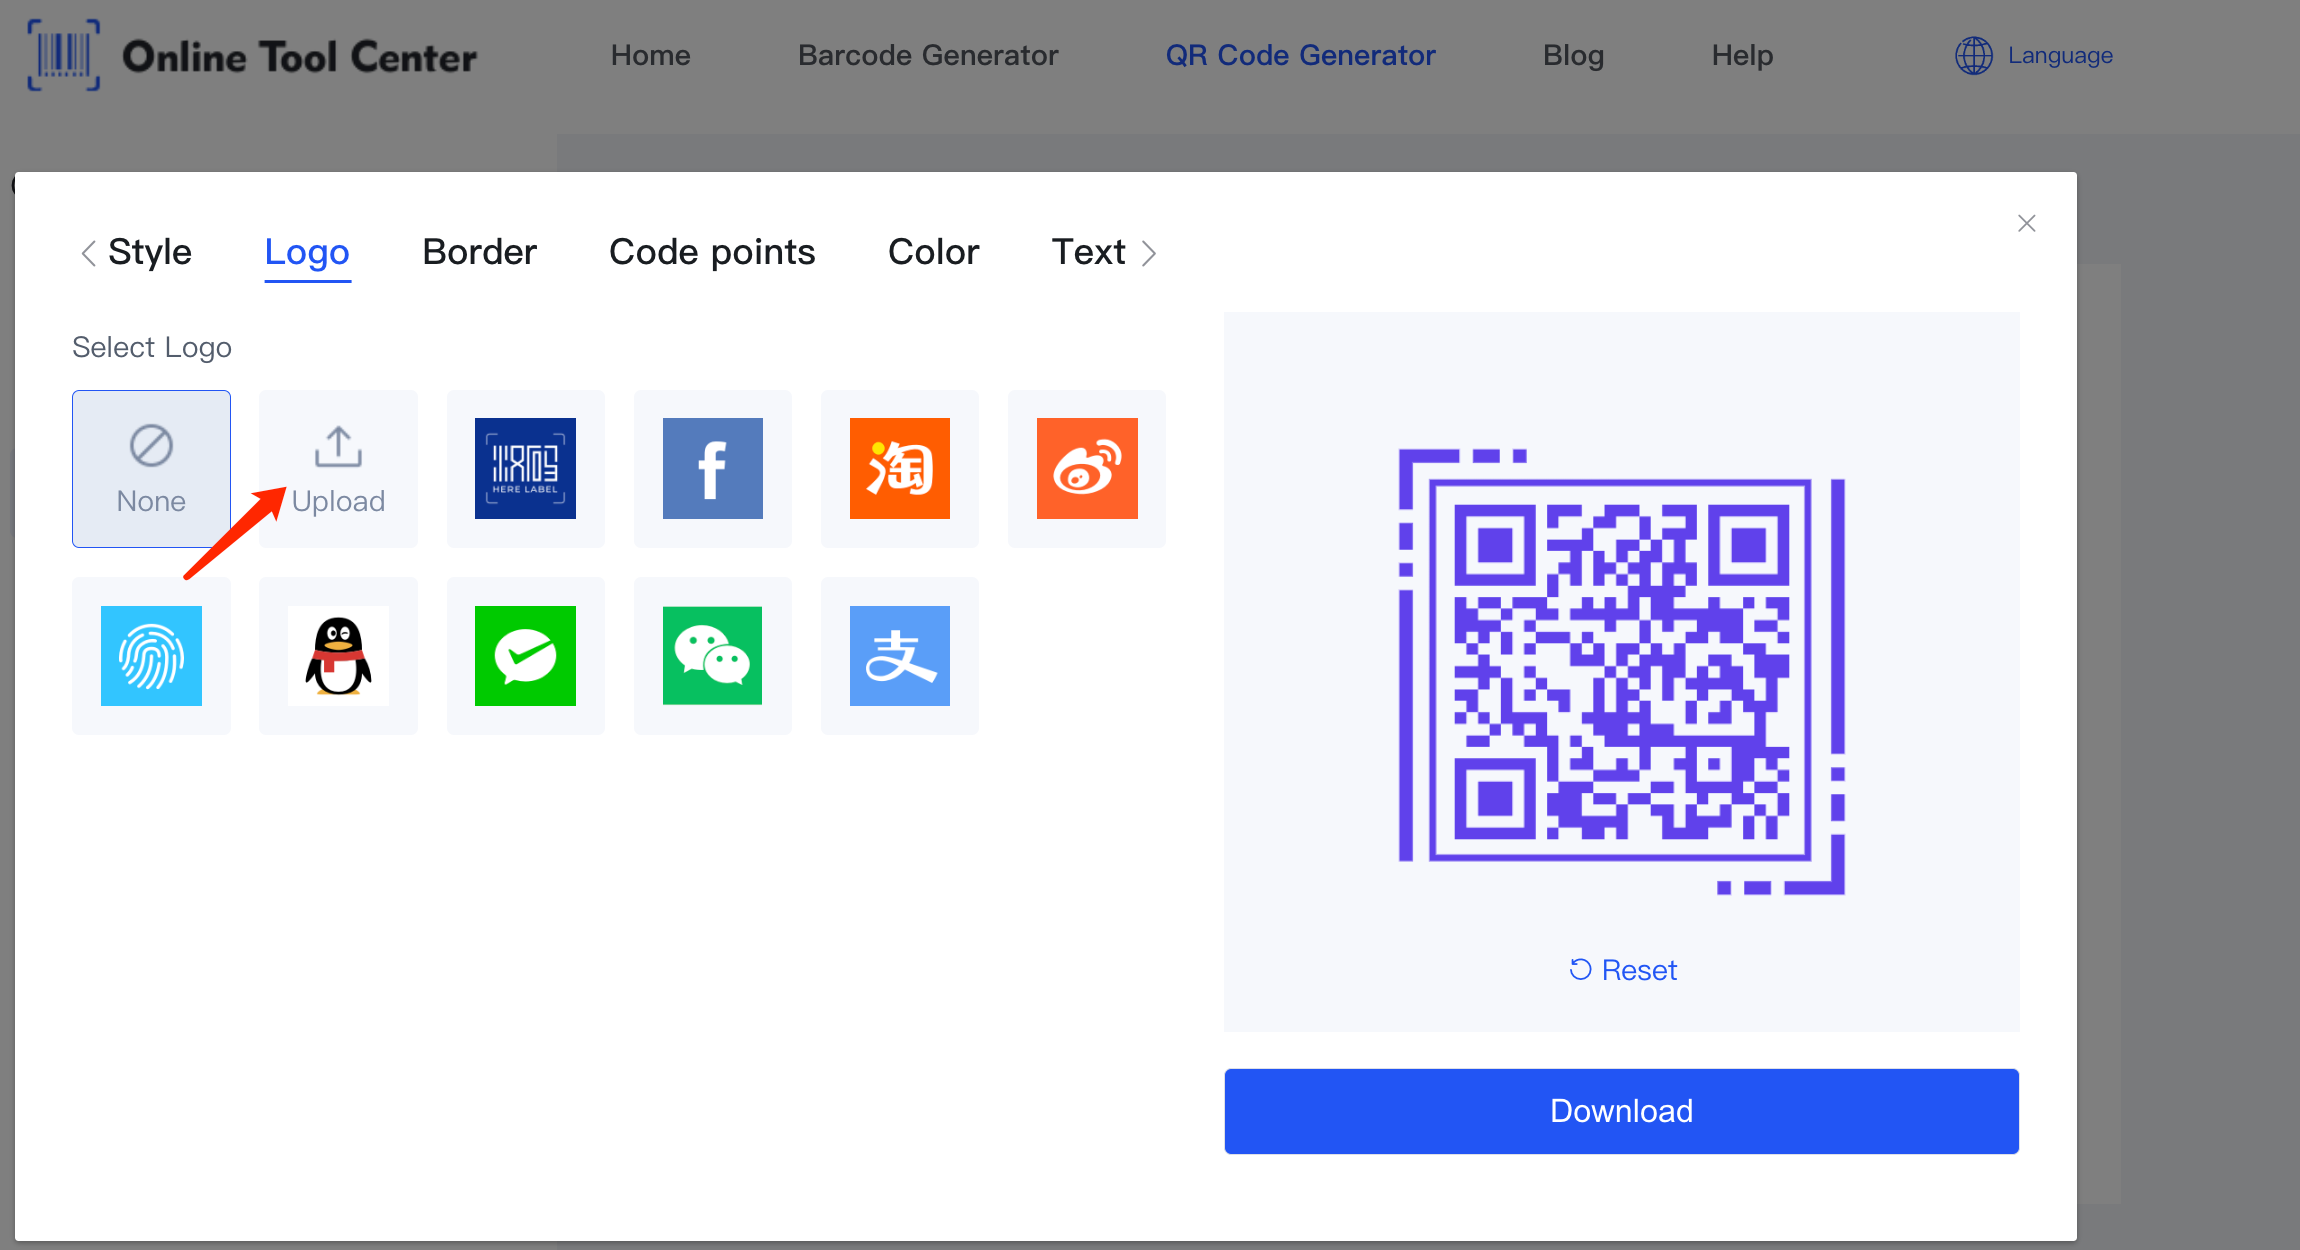The height and width of the screenshot is (1250, 2300).
Task: Switch to the Color tab
Action: tap(934, 252)
